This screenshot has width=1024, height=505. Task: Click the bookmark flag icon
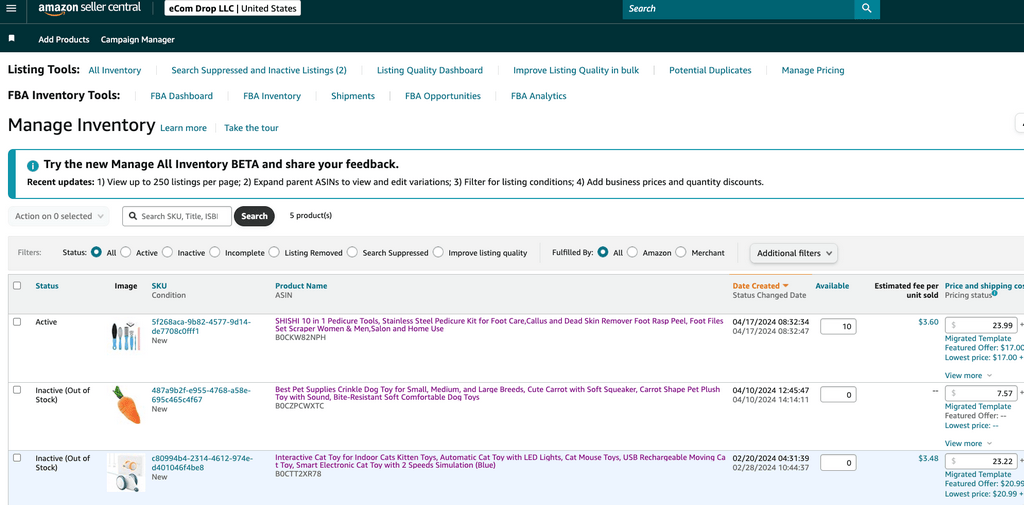12,39
